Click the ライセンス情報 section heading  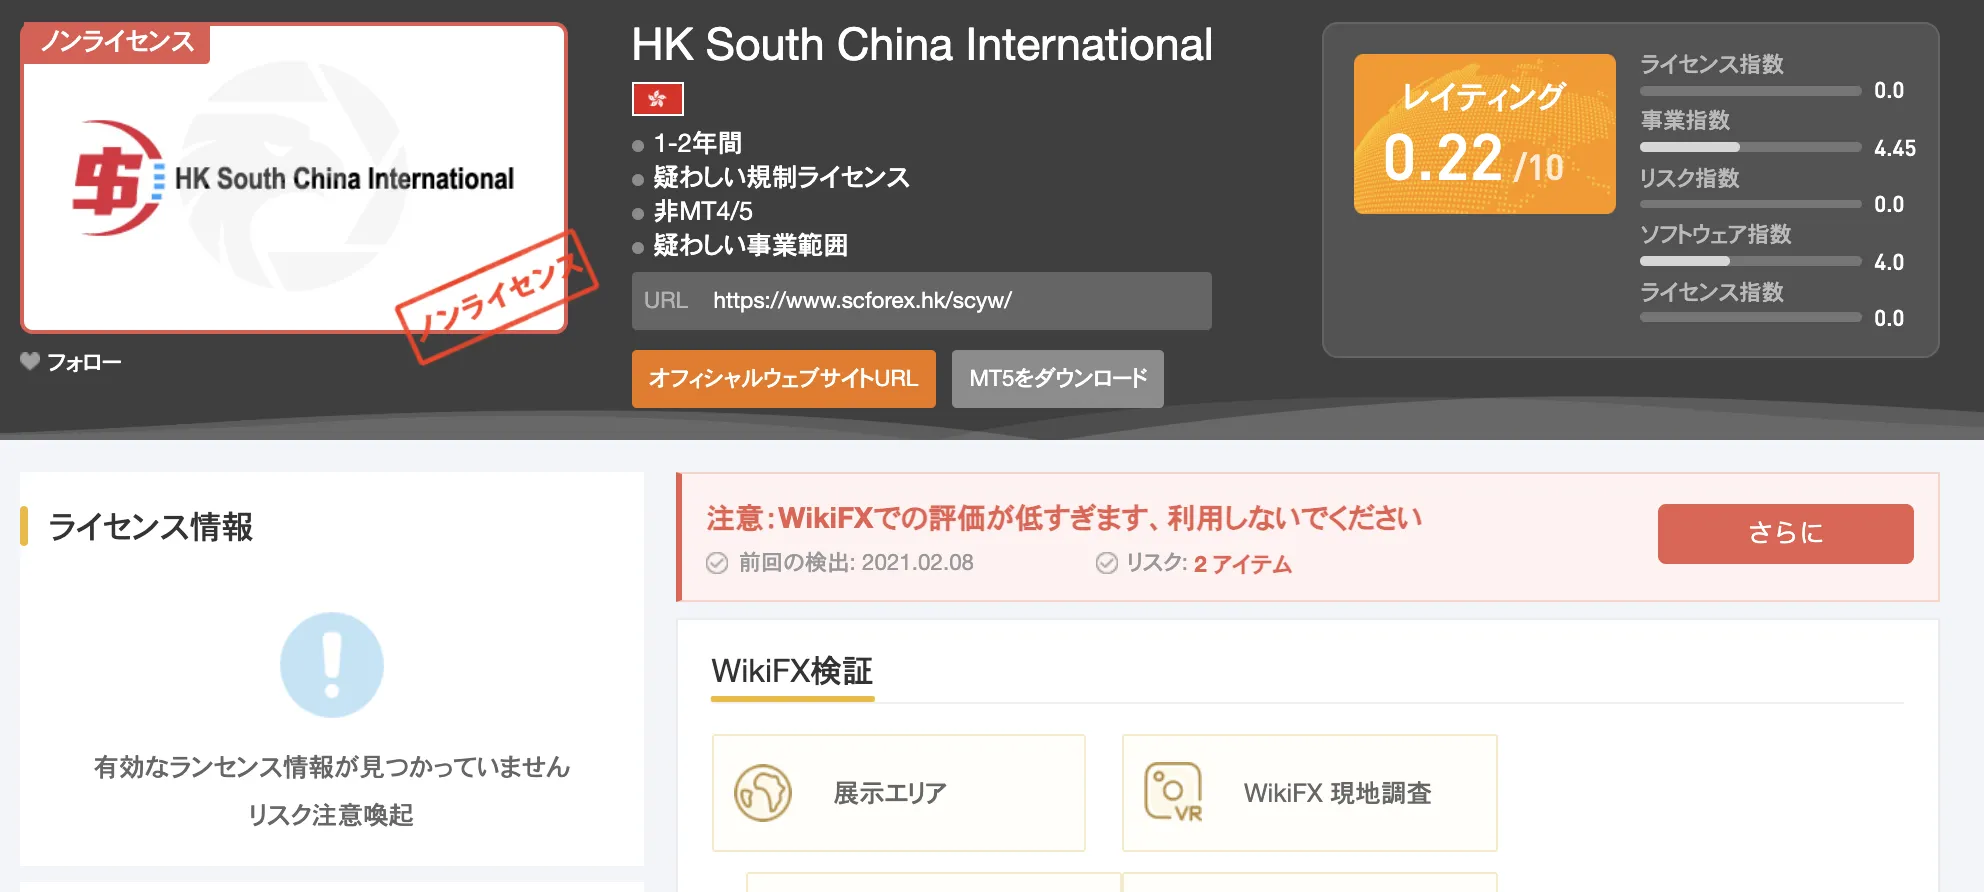click(150, 527)
